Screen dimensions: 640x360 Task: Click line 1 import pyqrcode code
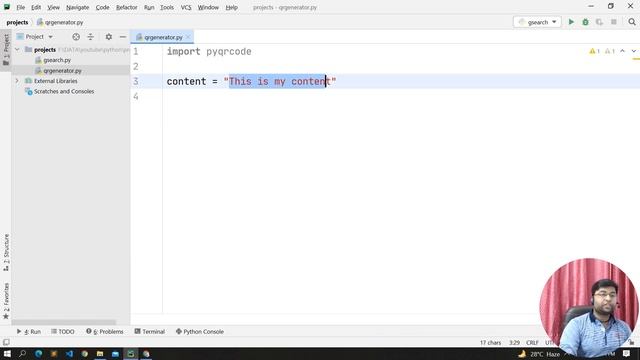[x=209, y=51]
